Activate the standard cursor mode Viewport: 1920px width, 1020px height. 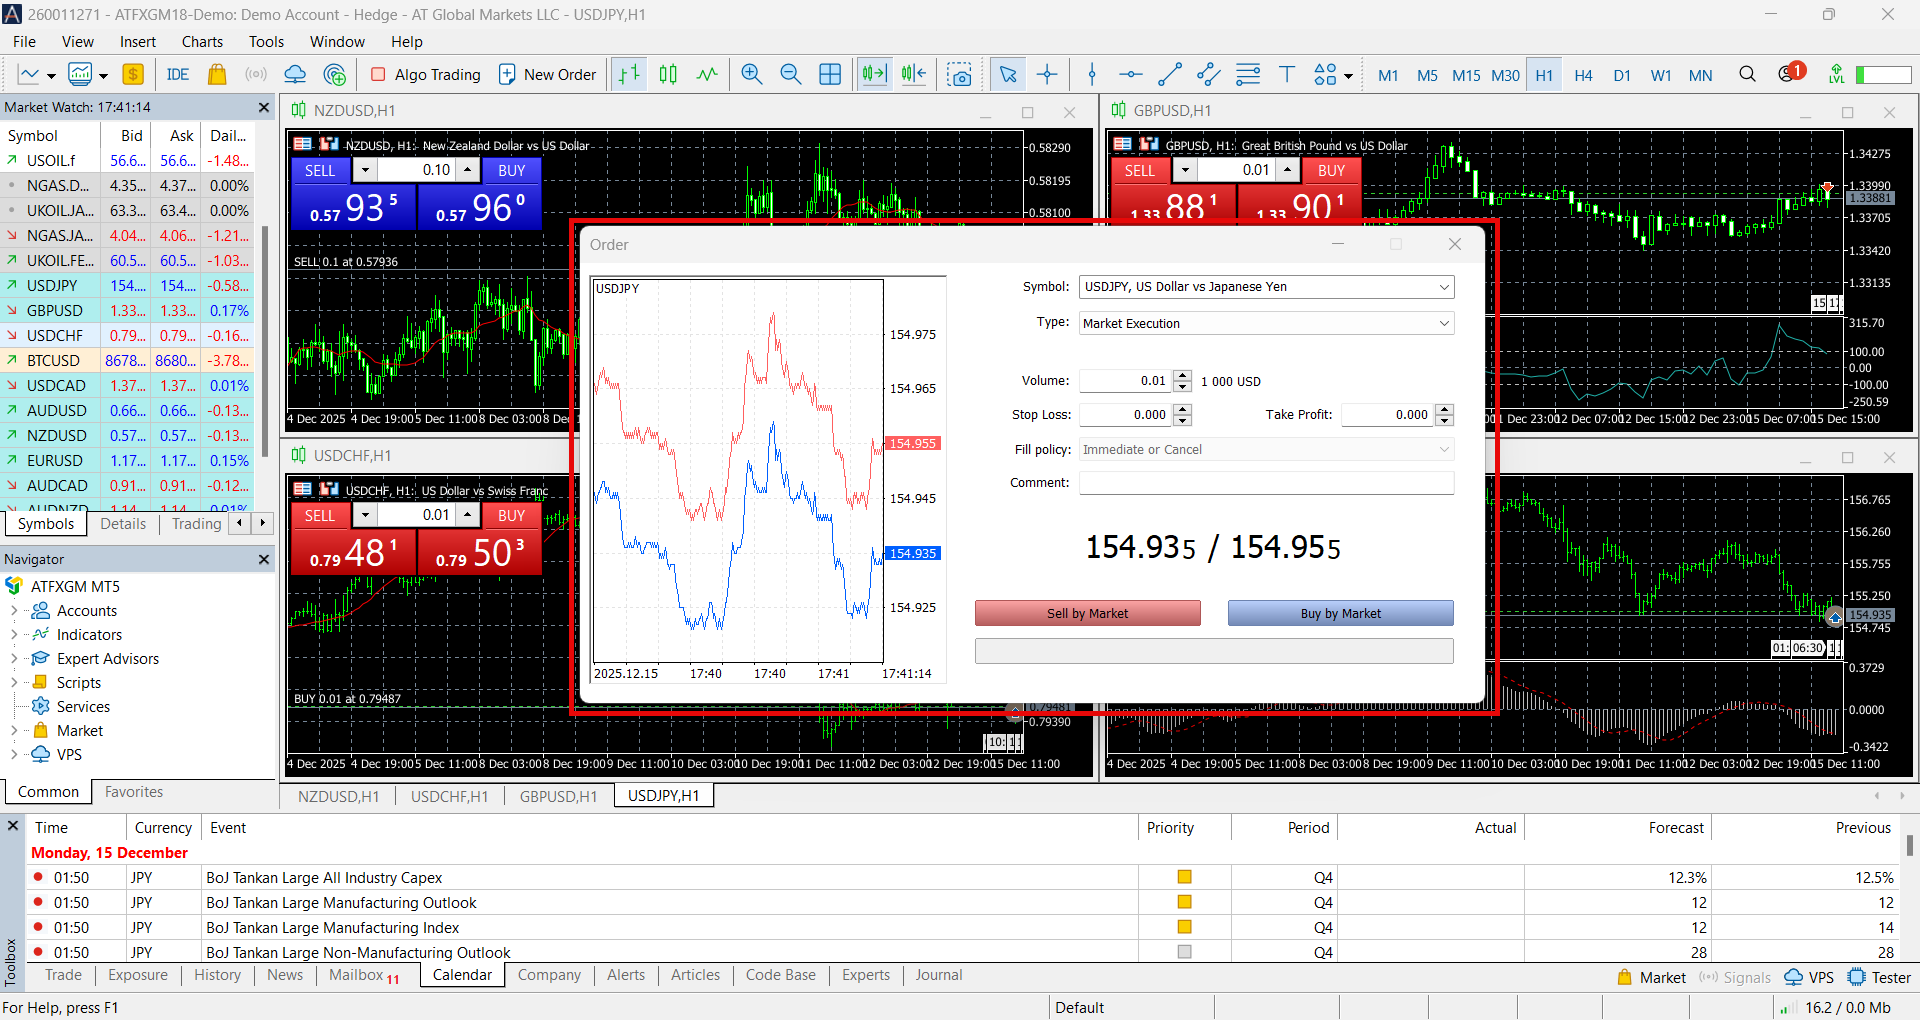[x=1008, y=74]
